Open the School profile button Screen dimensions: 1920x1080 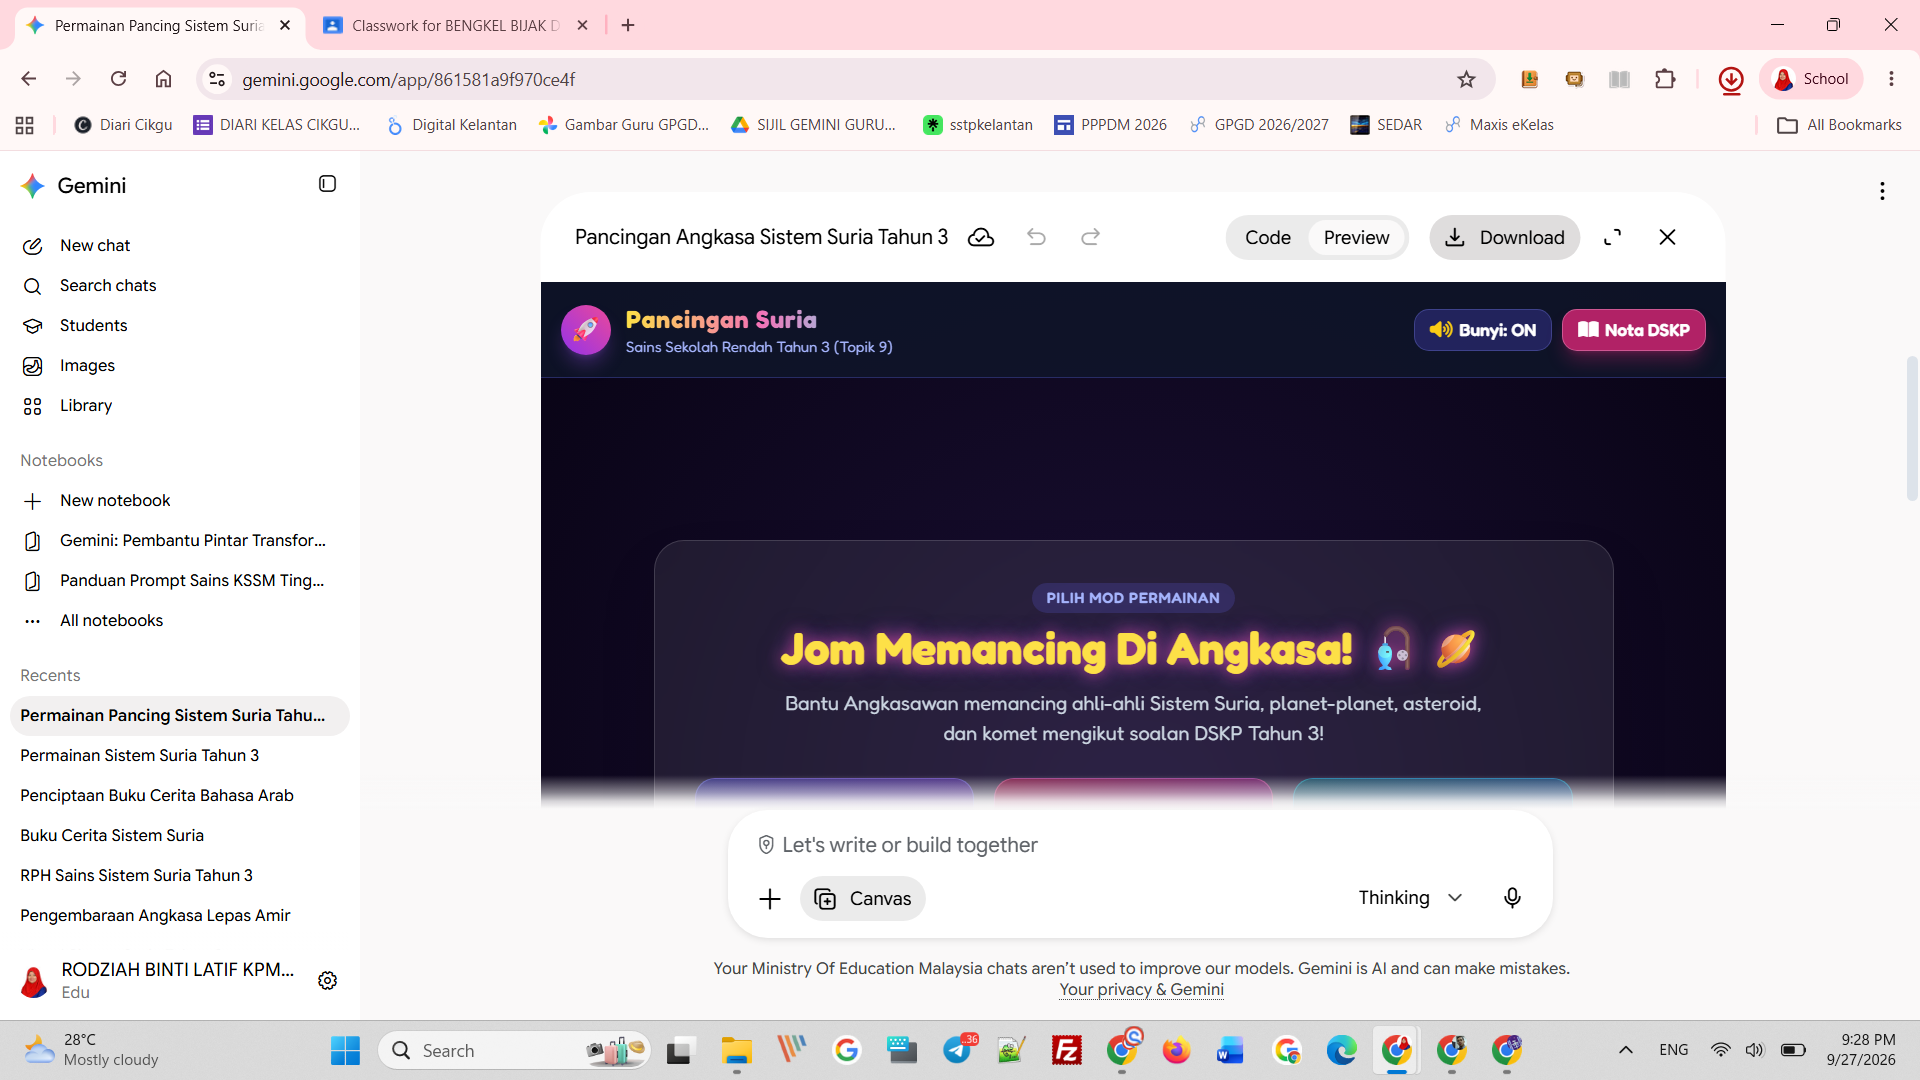pyautogui.click(x=1811, y=80)
